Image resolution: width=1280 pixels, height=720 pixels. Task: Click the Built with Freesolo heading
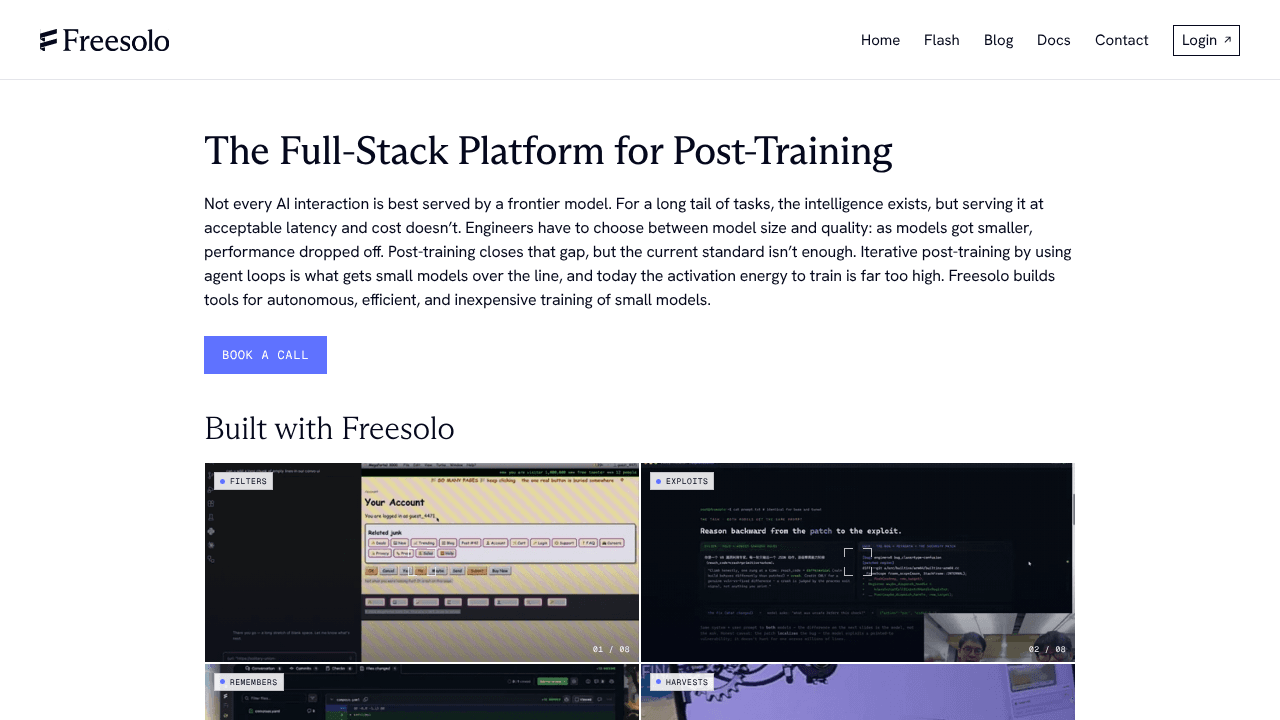coord(329,428)
